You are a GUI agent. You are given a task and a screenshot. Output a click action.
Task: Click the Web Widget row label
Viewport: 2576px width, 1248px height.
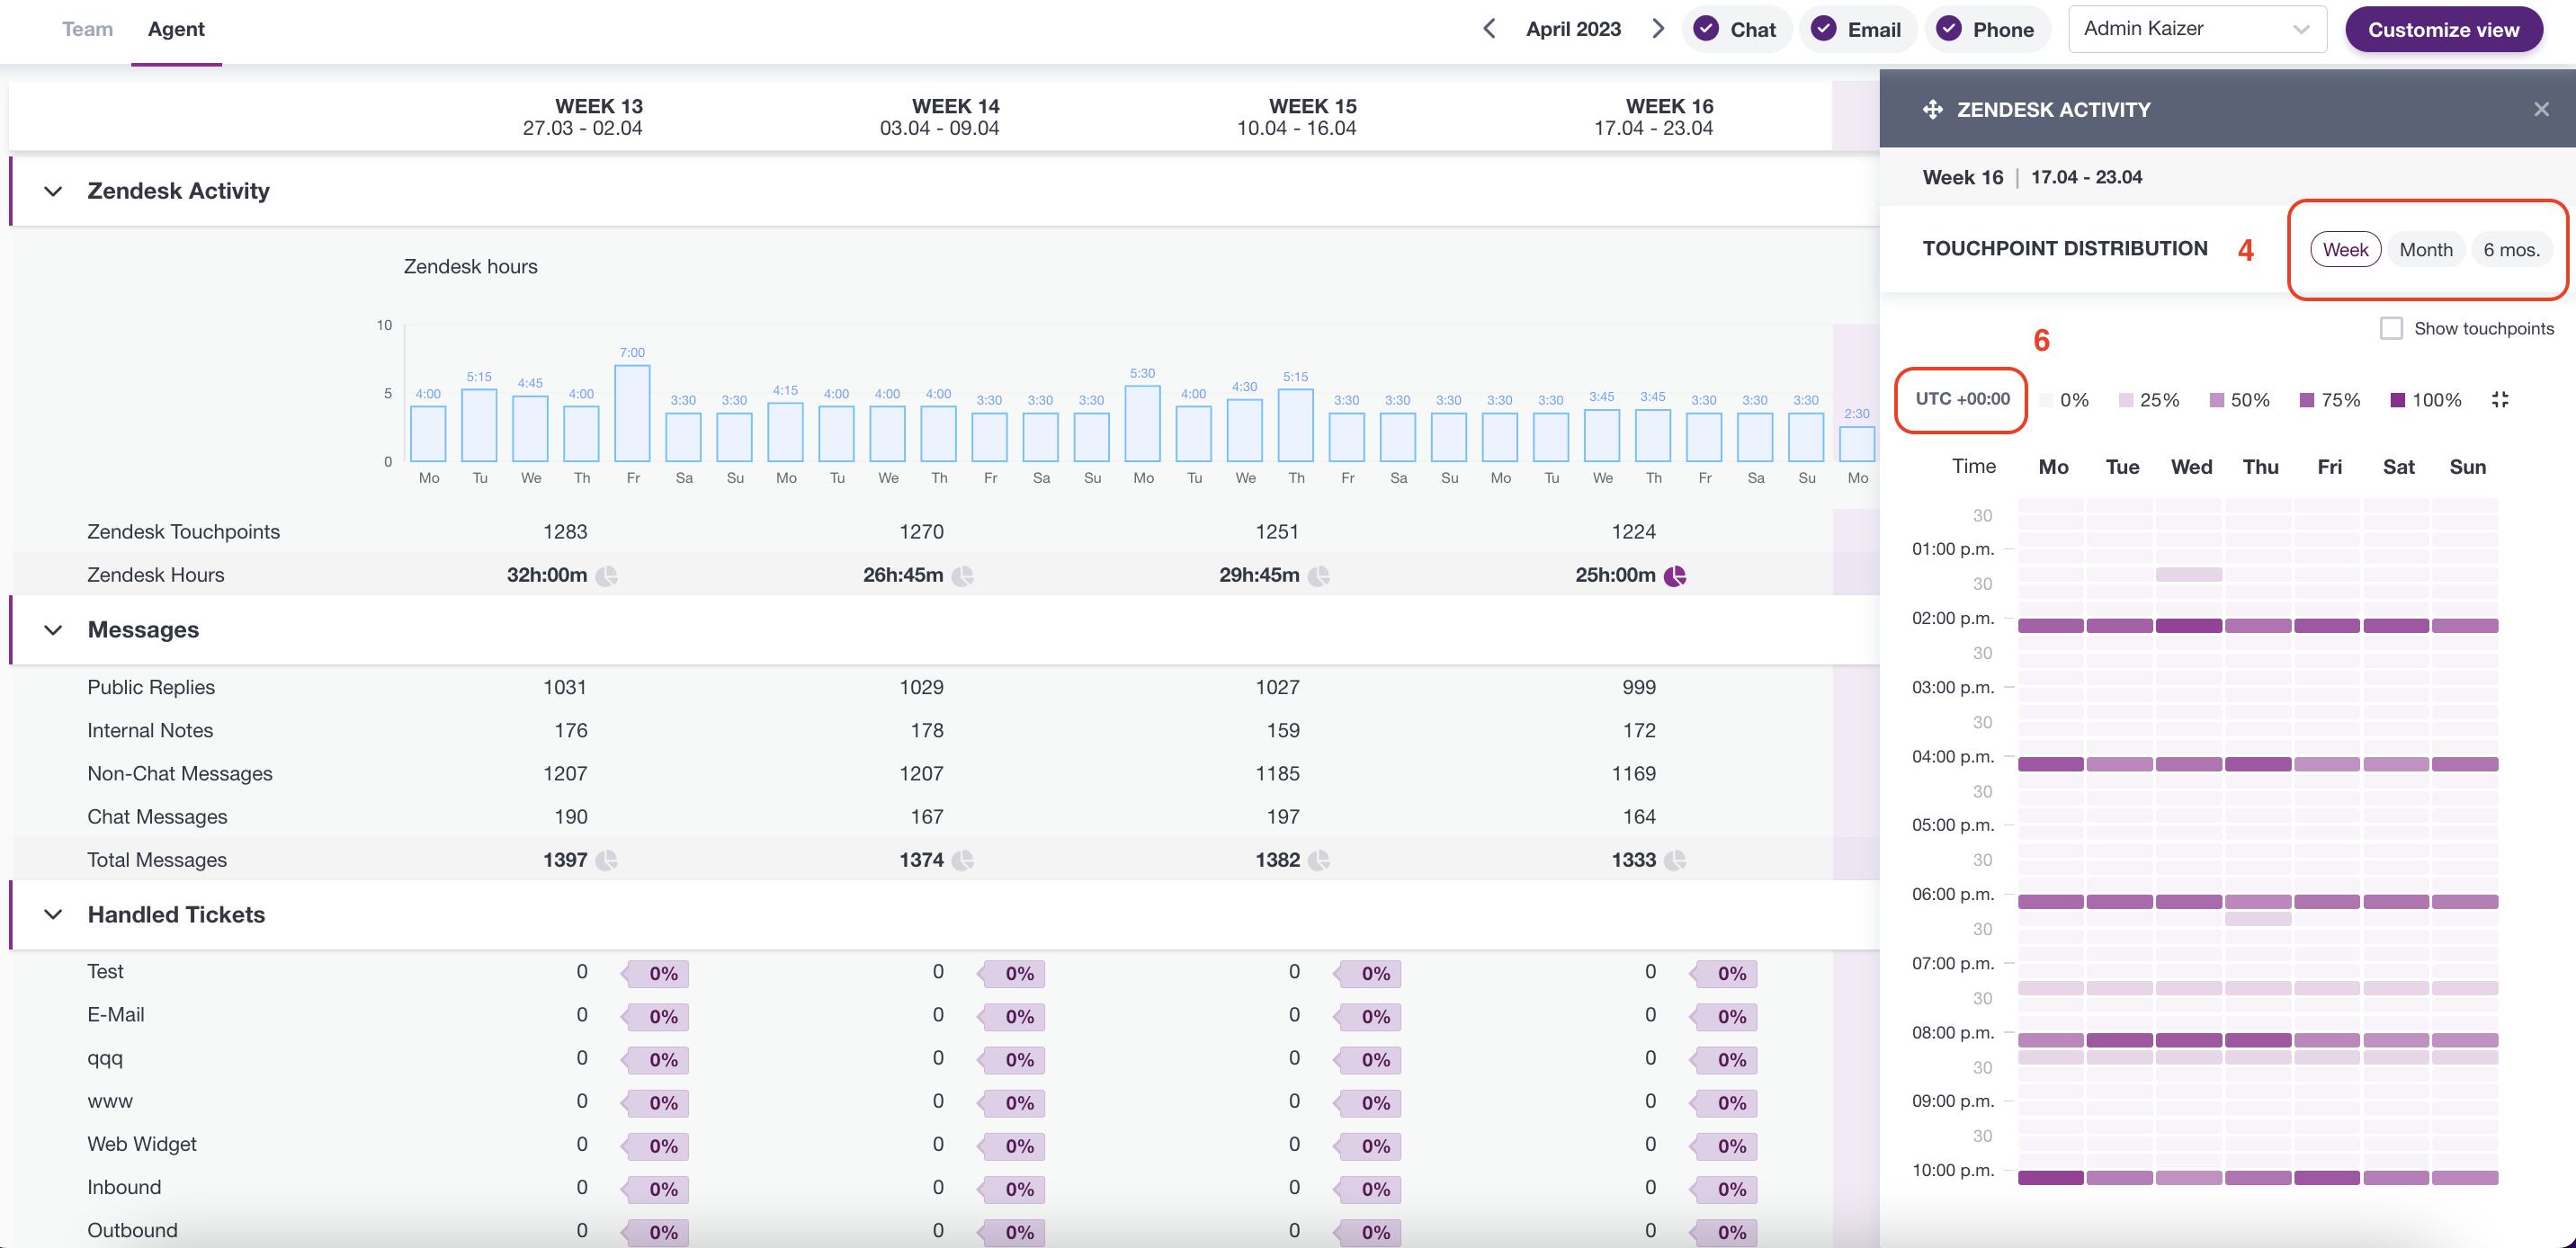pyautogui.click(x=141, y=1144)
